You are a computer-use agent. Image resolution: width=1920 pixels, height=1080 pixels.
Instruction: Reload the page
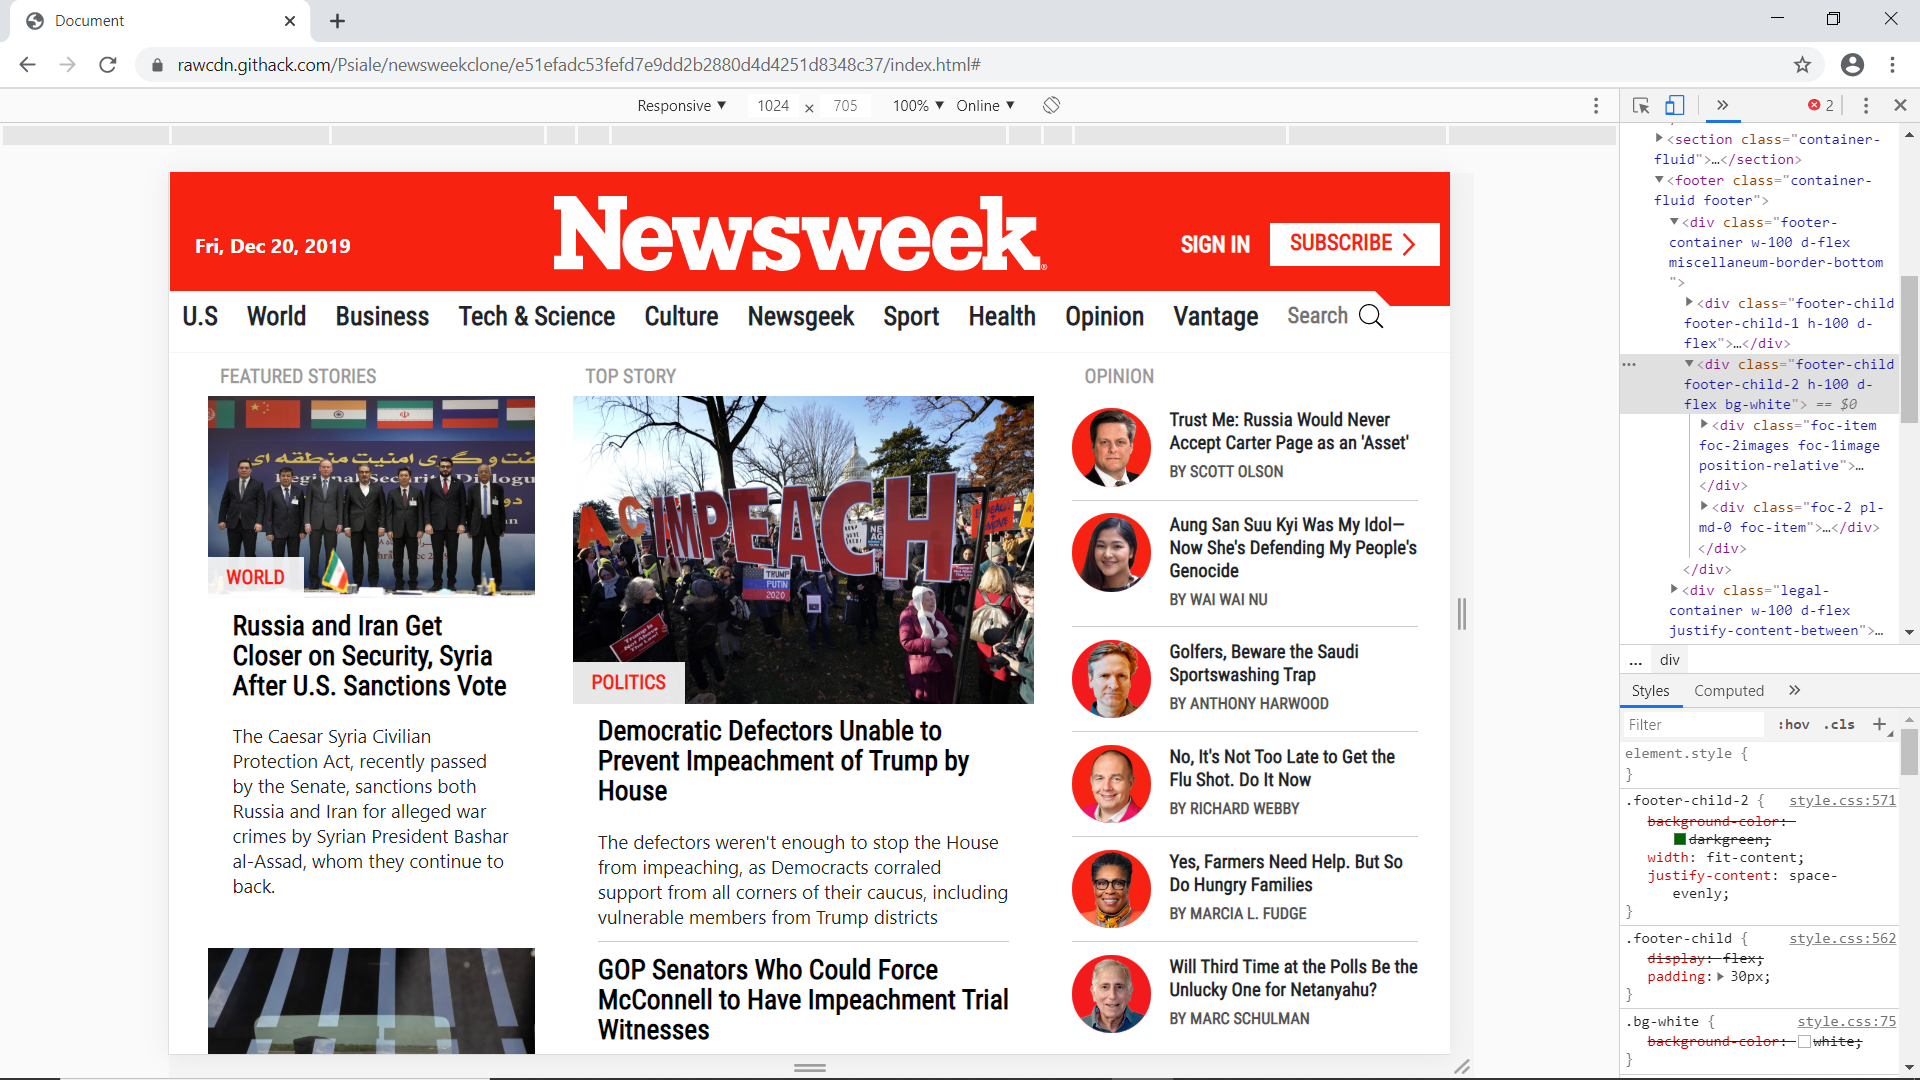pyautogui.click(x=108, y=65)
